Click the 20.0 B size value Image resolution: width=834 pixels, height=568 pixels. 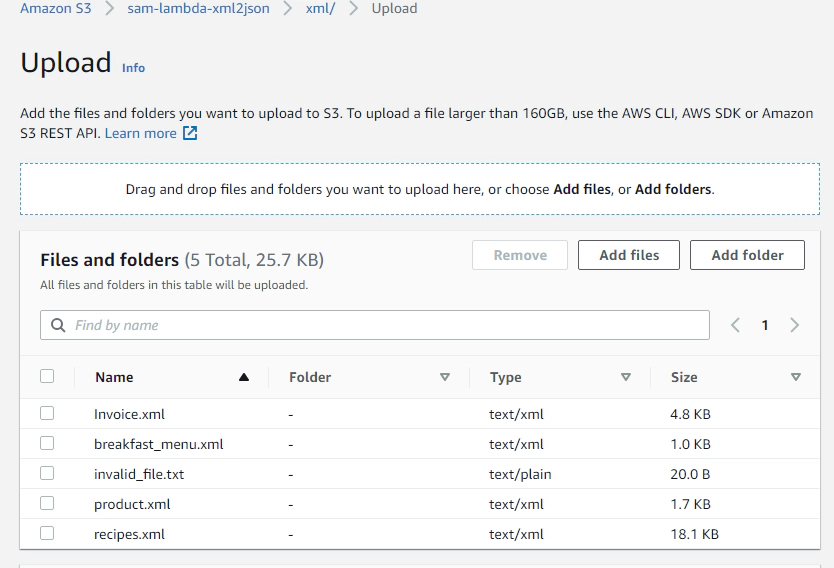(x=690, y=474)
